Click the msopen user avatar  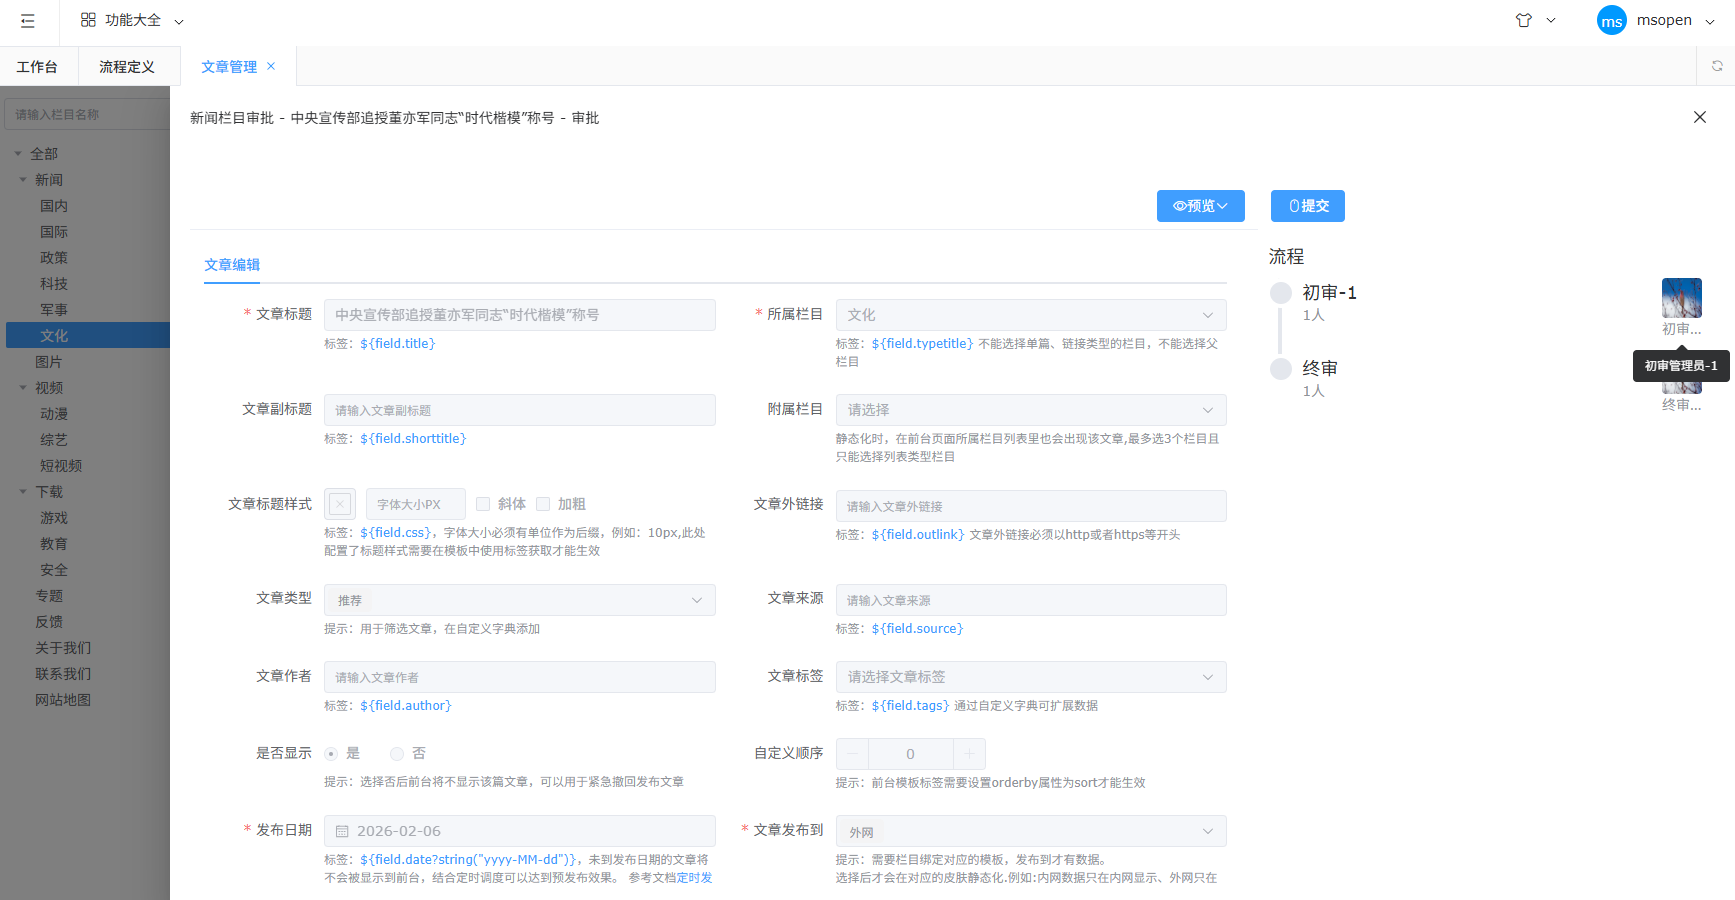click(1611, 21)
